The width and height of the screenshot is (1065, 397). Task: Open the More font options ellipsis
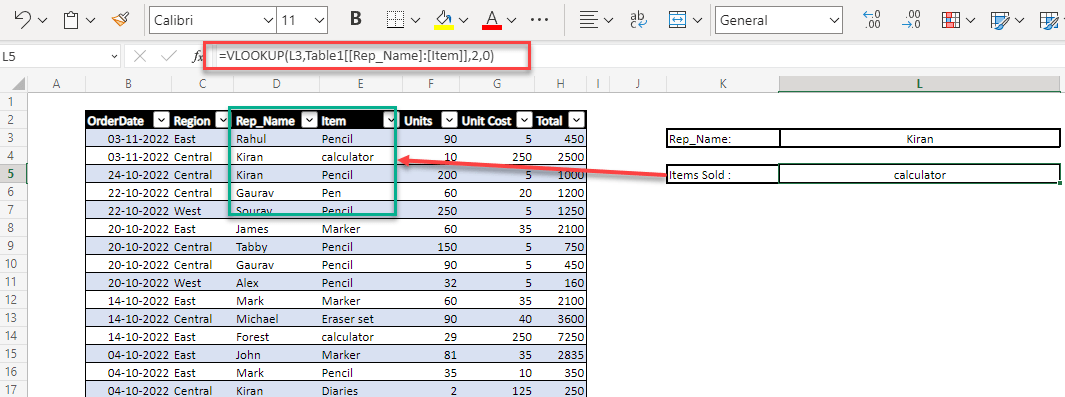(x=539, y=20)
